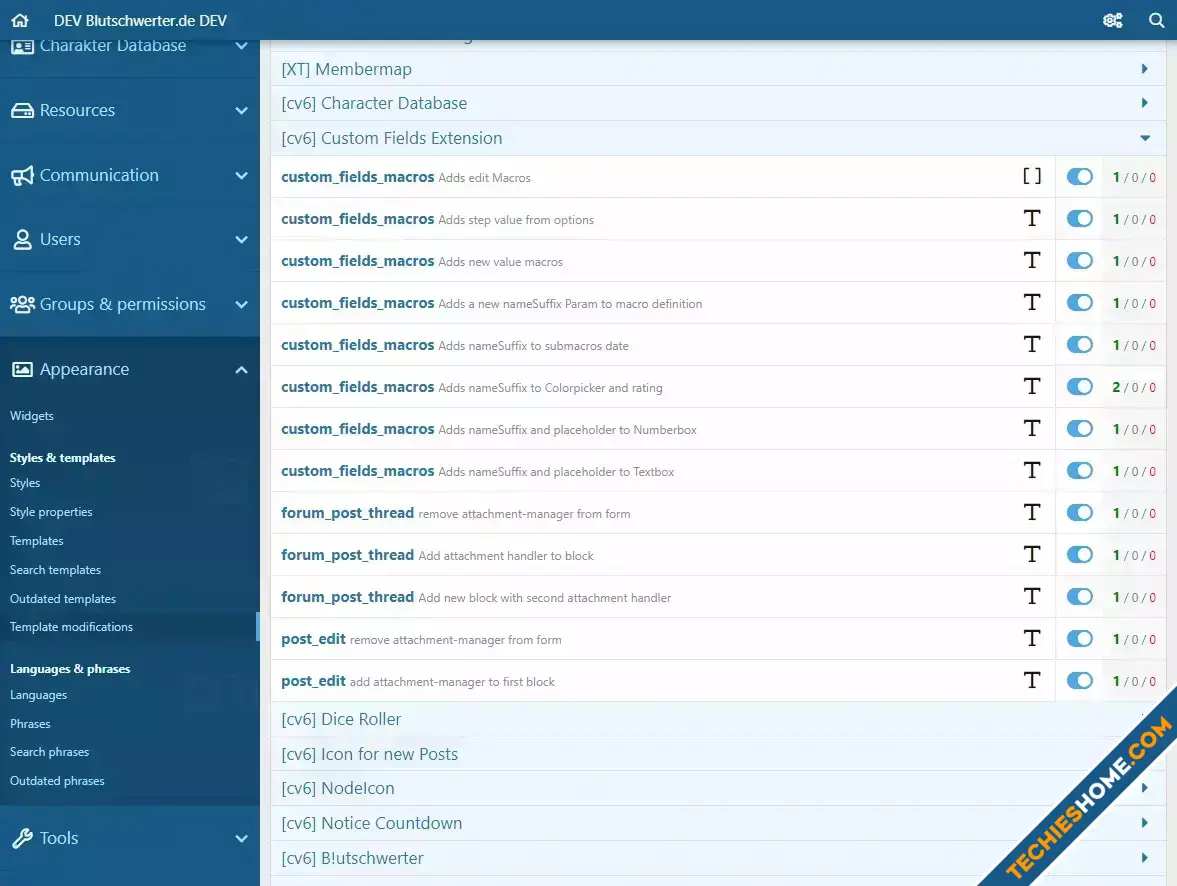Toggle 'Adds edit Macros' modification switch

click(1079, 176)
